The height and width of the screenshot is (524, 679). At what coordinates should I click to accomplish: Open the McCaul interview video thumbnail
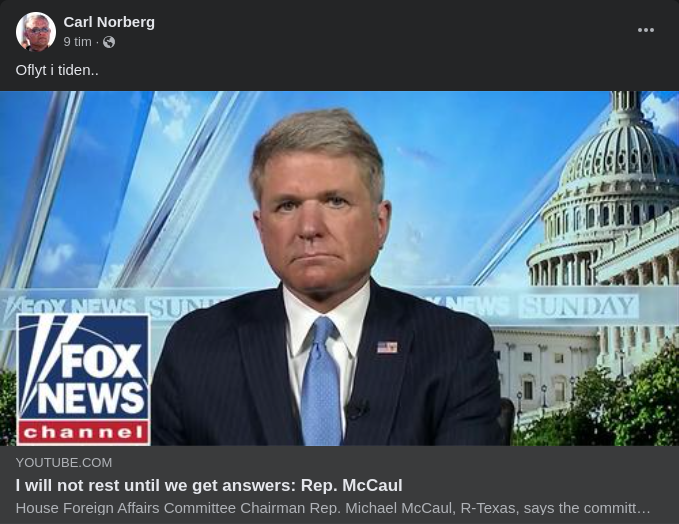click(340, 268)
